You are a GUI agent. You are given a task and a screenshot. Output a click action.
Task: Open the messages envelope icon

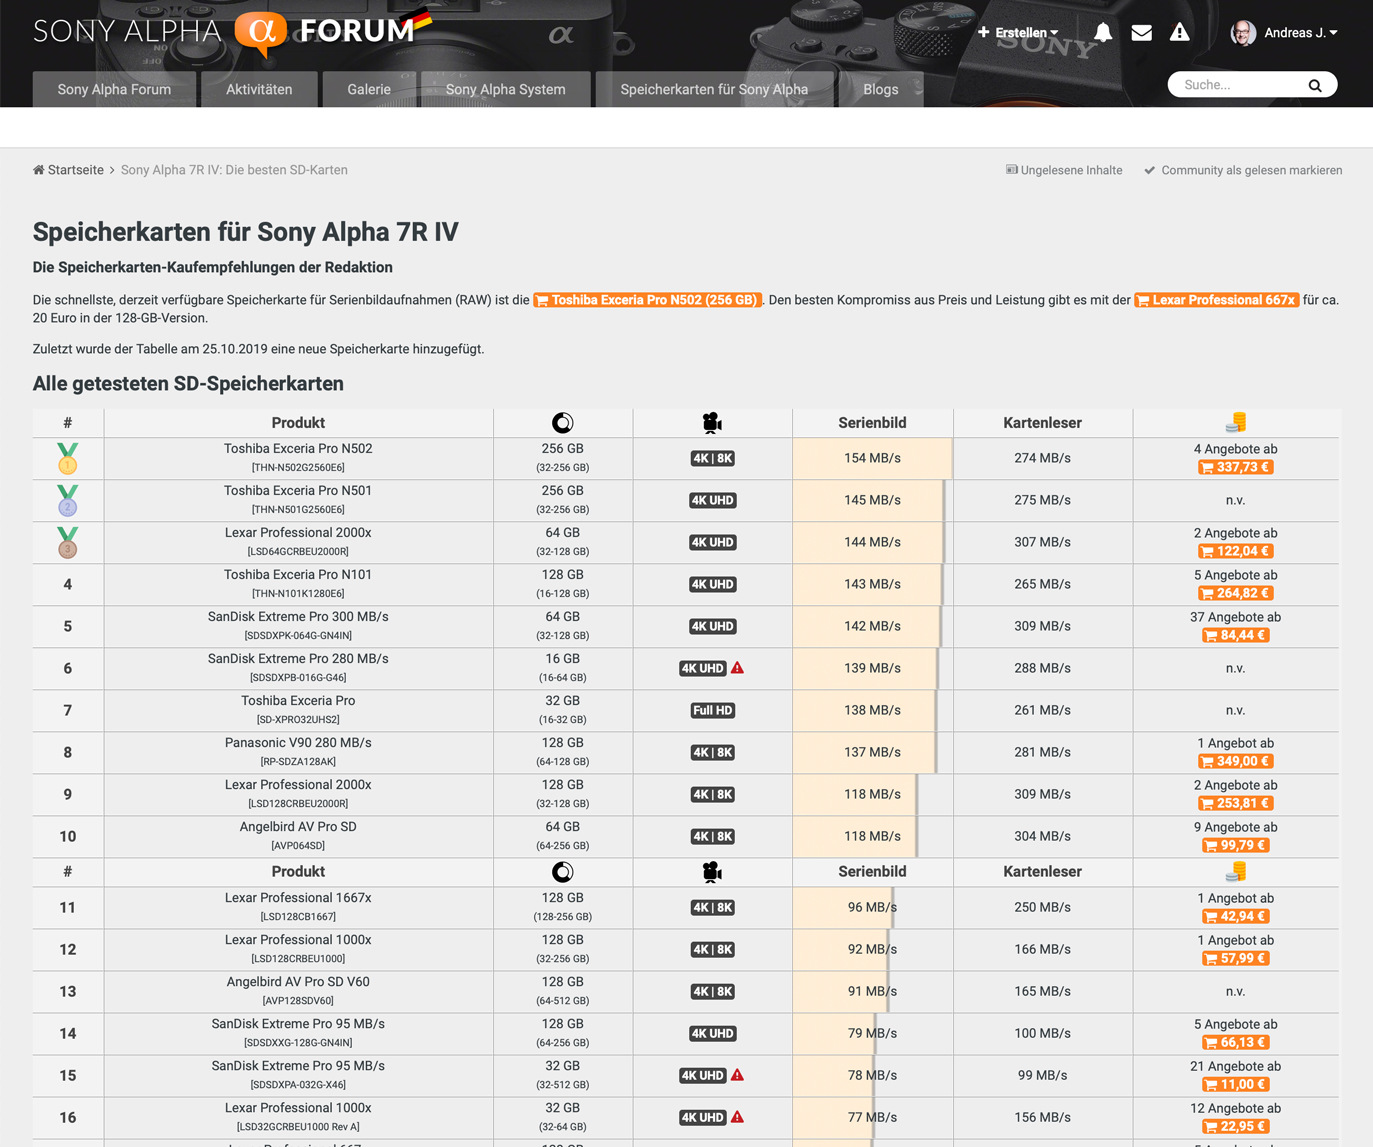pos(1141,33)
